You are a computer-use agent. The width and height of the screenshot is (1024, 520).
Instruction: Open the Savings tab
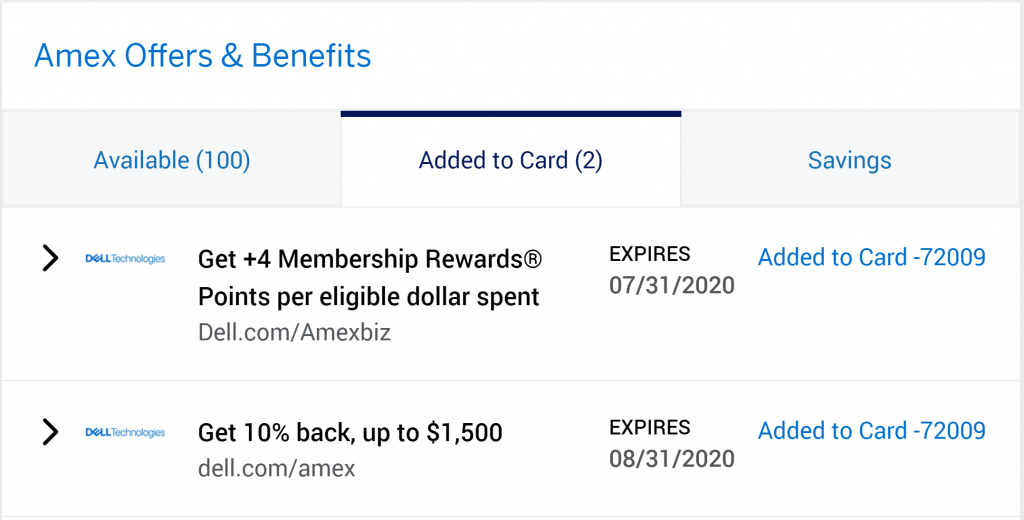click(x=850, y=160)
